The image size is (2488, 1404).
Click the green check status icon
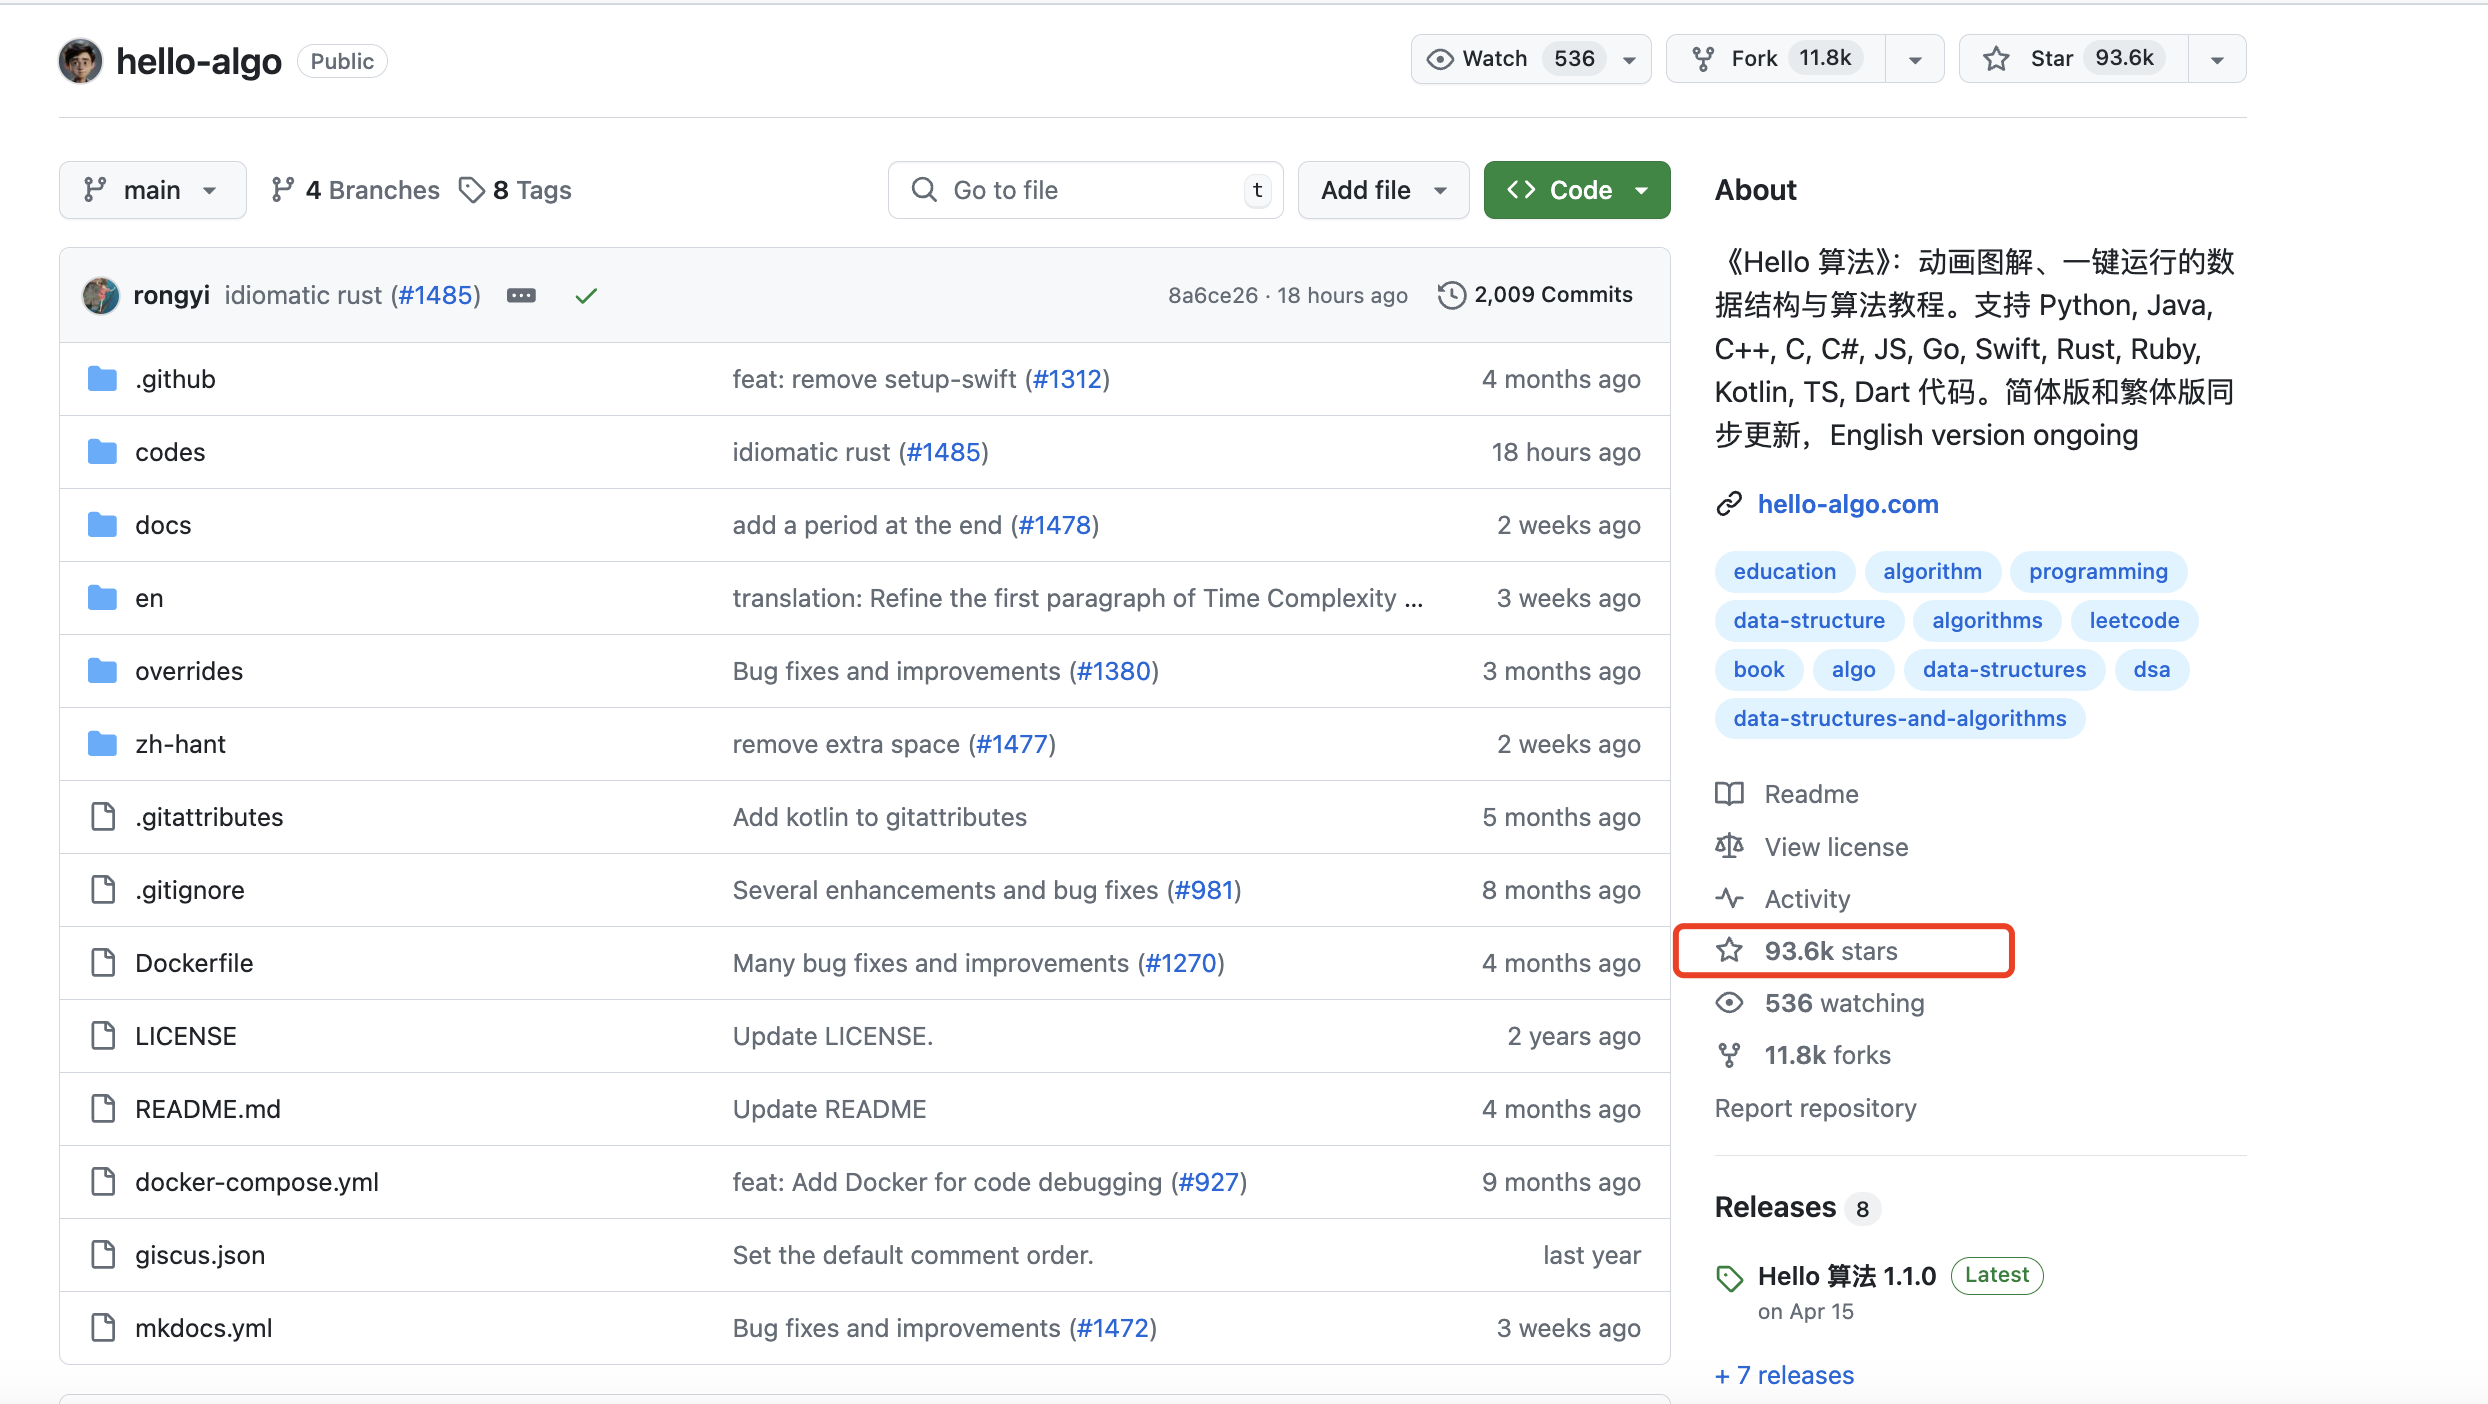coord(586,295)
